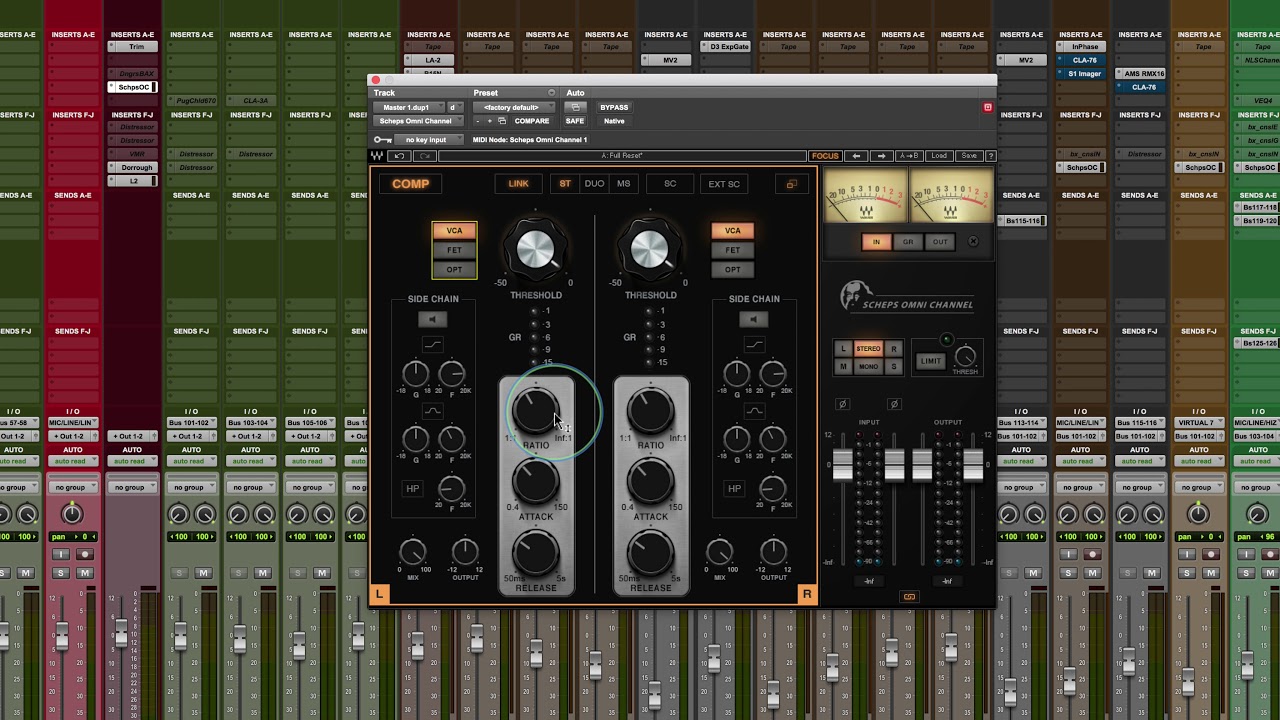This screenshot has height=720, width=1280.
Task: Open Waves help question mark button
Action: 990,156
